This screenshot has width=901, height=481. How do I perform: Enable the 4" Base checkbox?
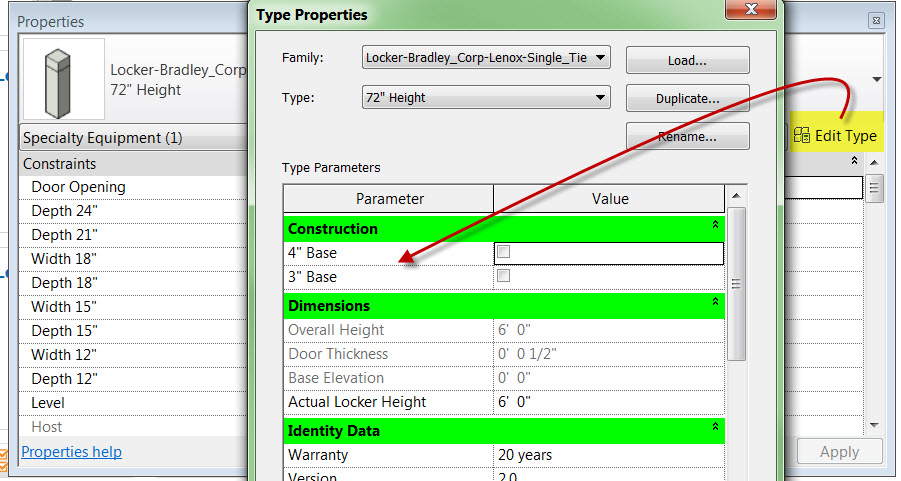(x=503, y=252)
